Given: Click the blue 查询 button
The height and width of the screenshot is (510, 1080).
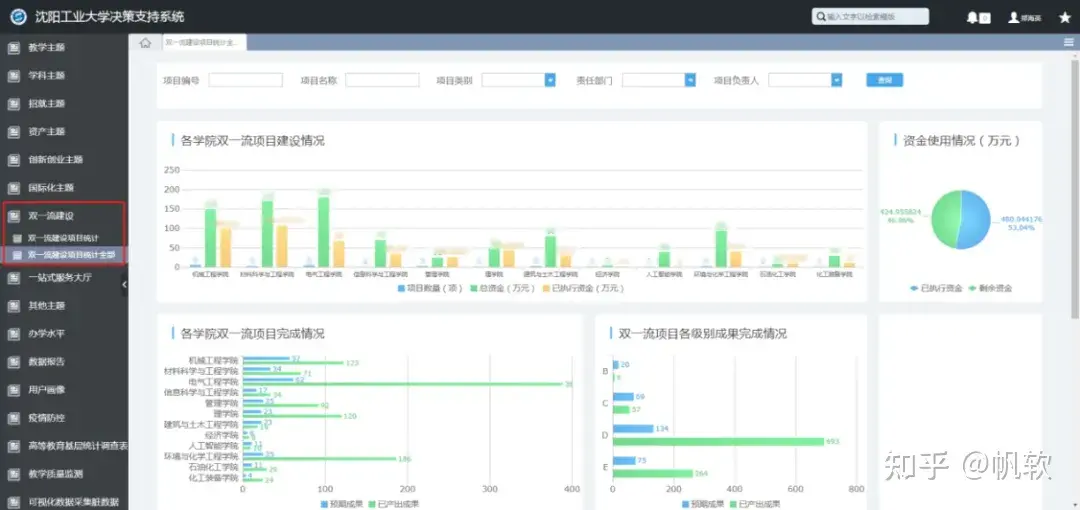Looking at the screenshot, I should click(x=884, y=80).
